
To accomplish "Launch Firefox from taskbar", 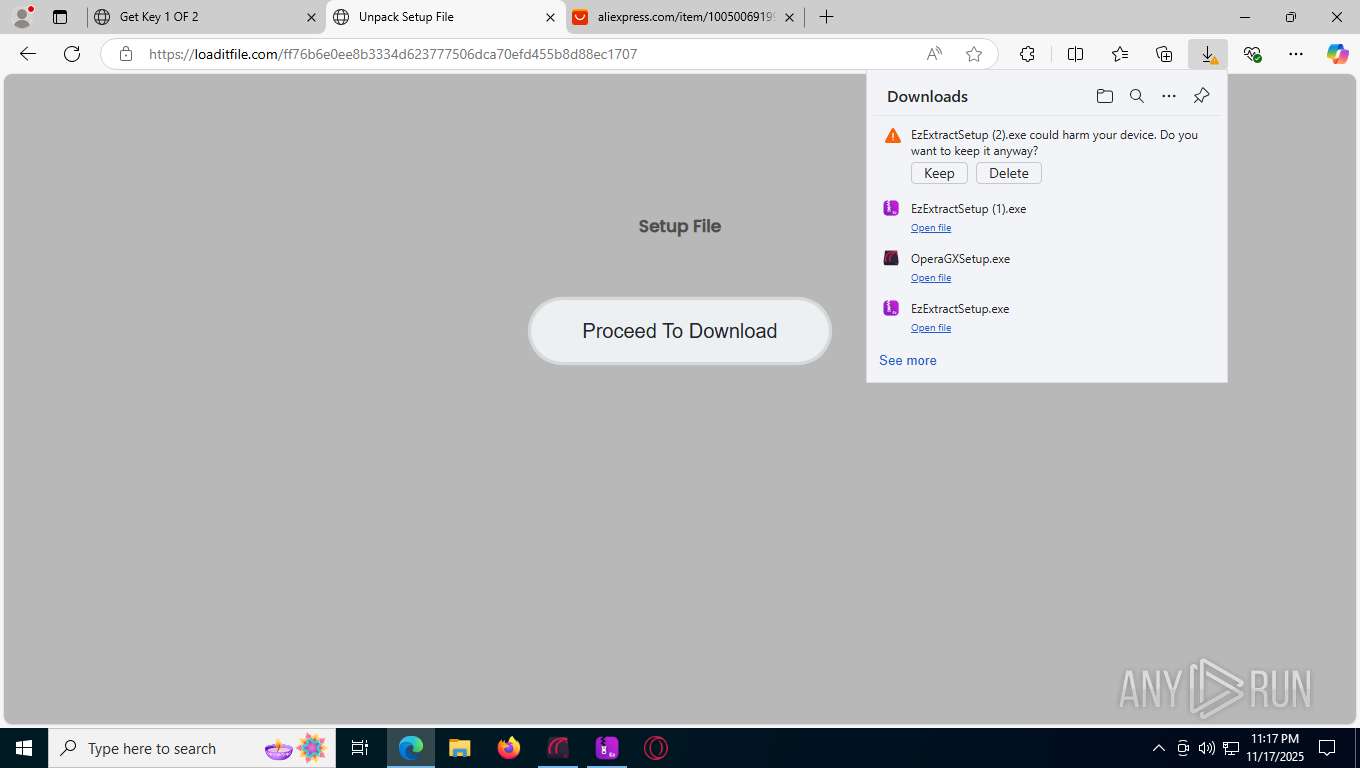I will pos(509,748).
